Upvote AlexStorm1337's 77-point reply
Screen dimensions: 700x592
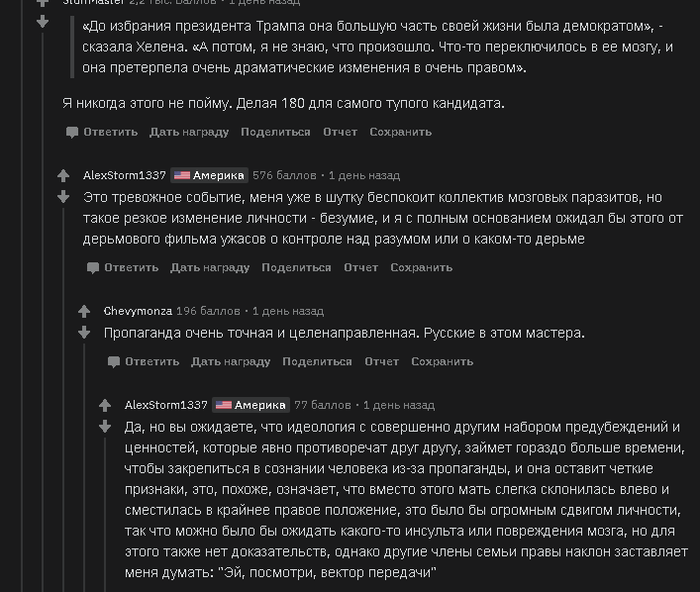tap(105, 405)
